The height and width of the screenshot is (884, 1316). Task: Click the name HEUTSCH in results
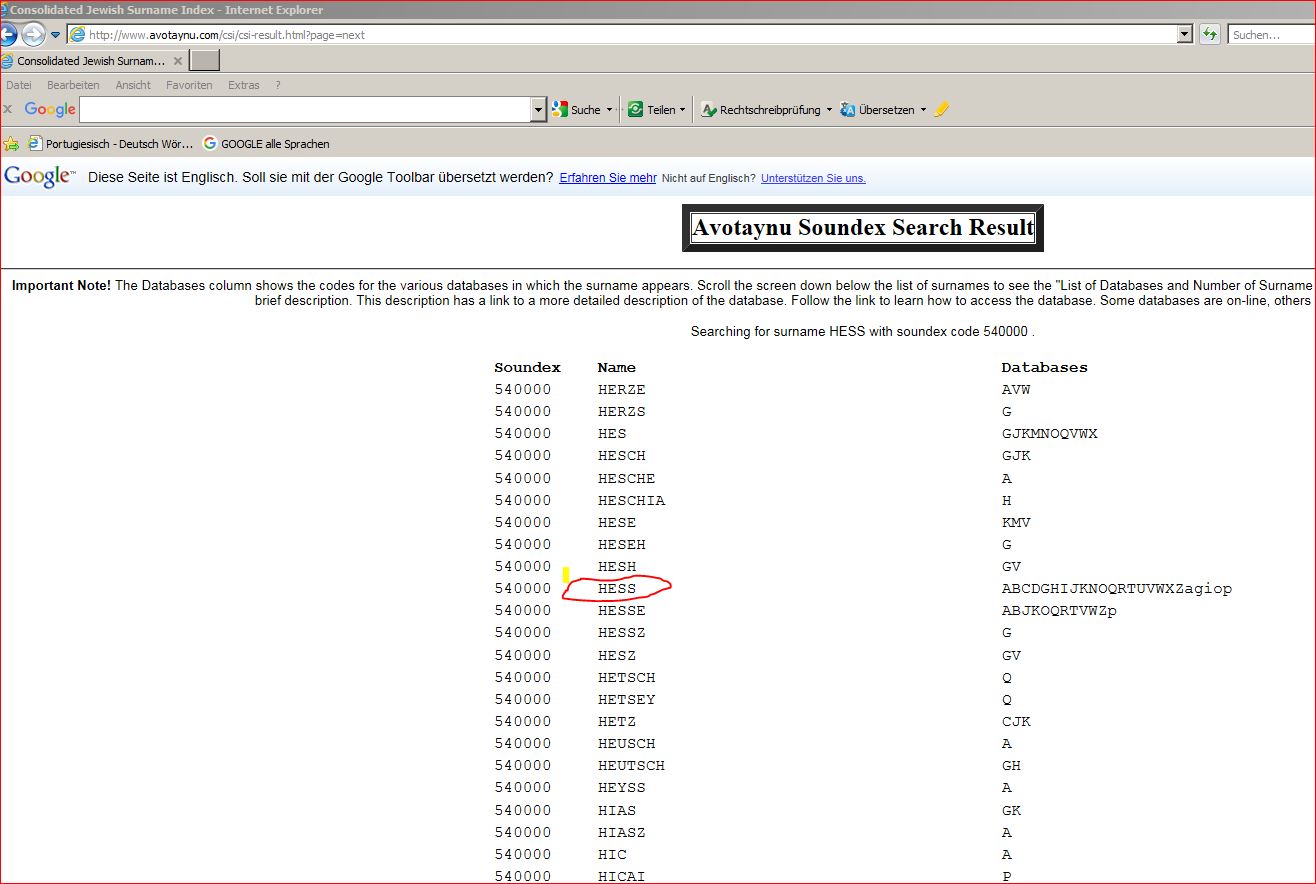click(631, 765)
